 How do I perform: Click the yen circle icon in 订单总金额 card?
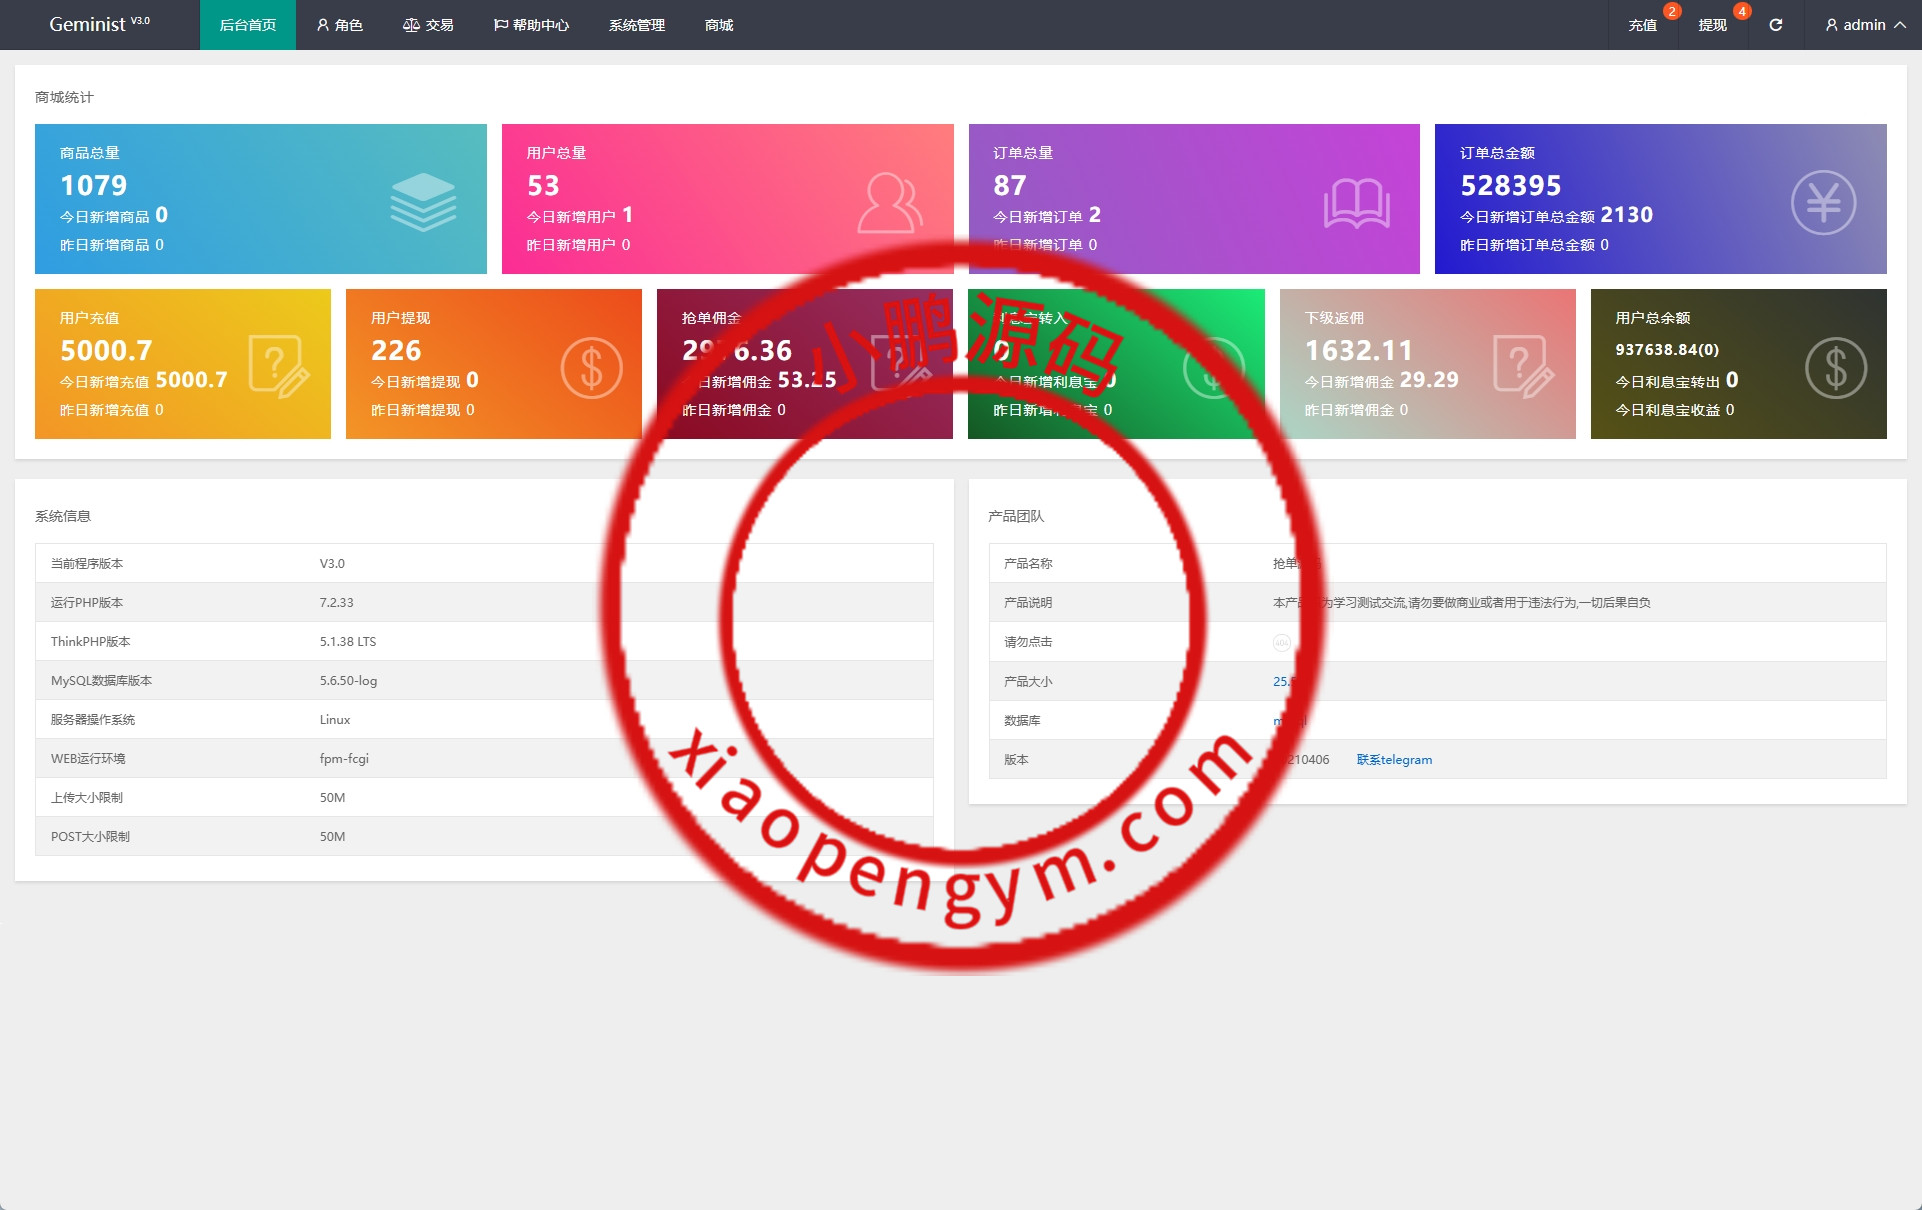(x=1823, y=203)
